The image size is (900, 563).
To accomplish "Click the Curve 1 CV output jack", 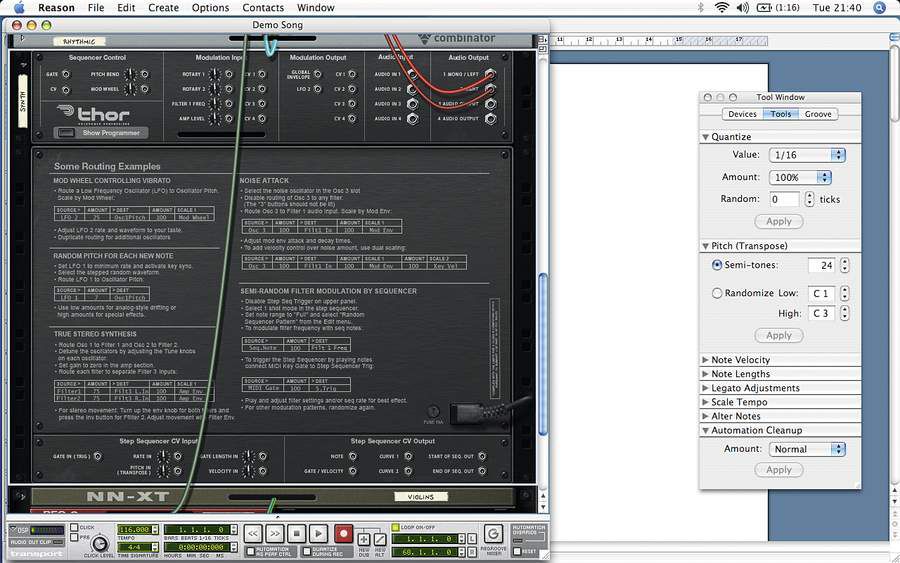I will pos(408,456).
